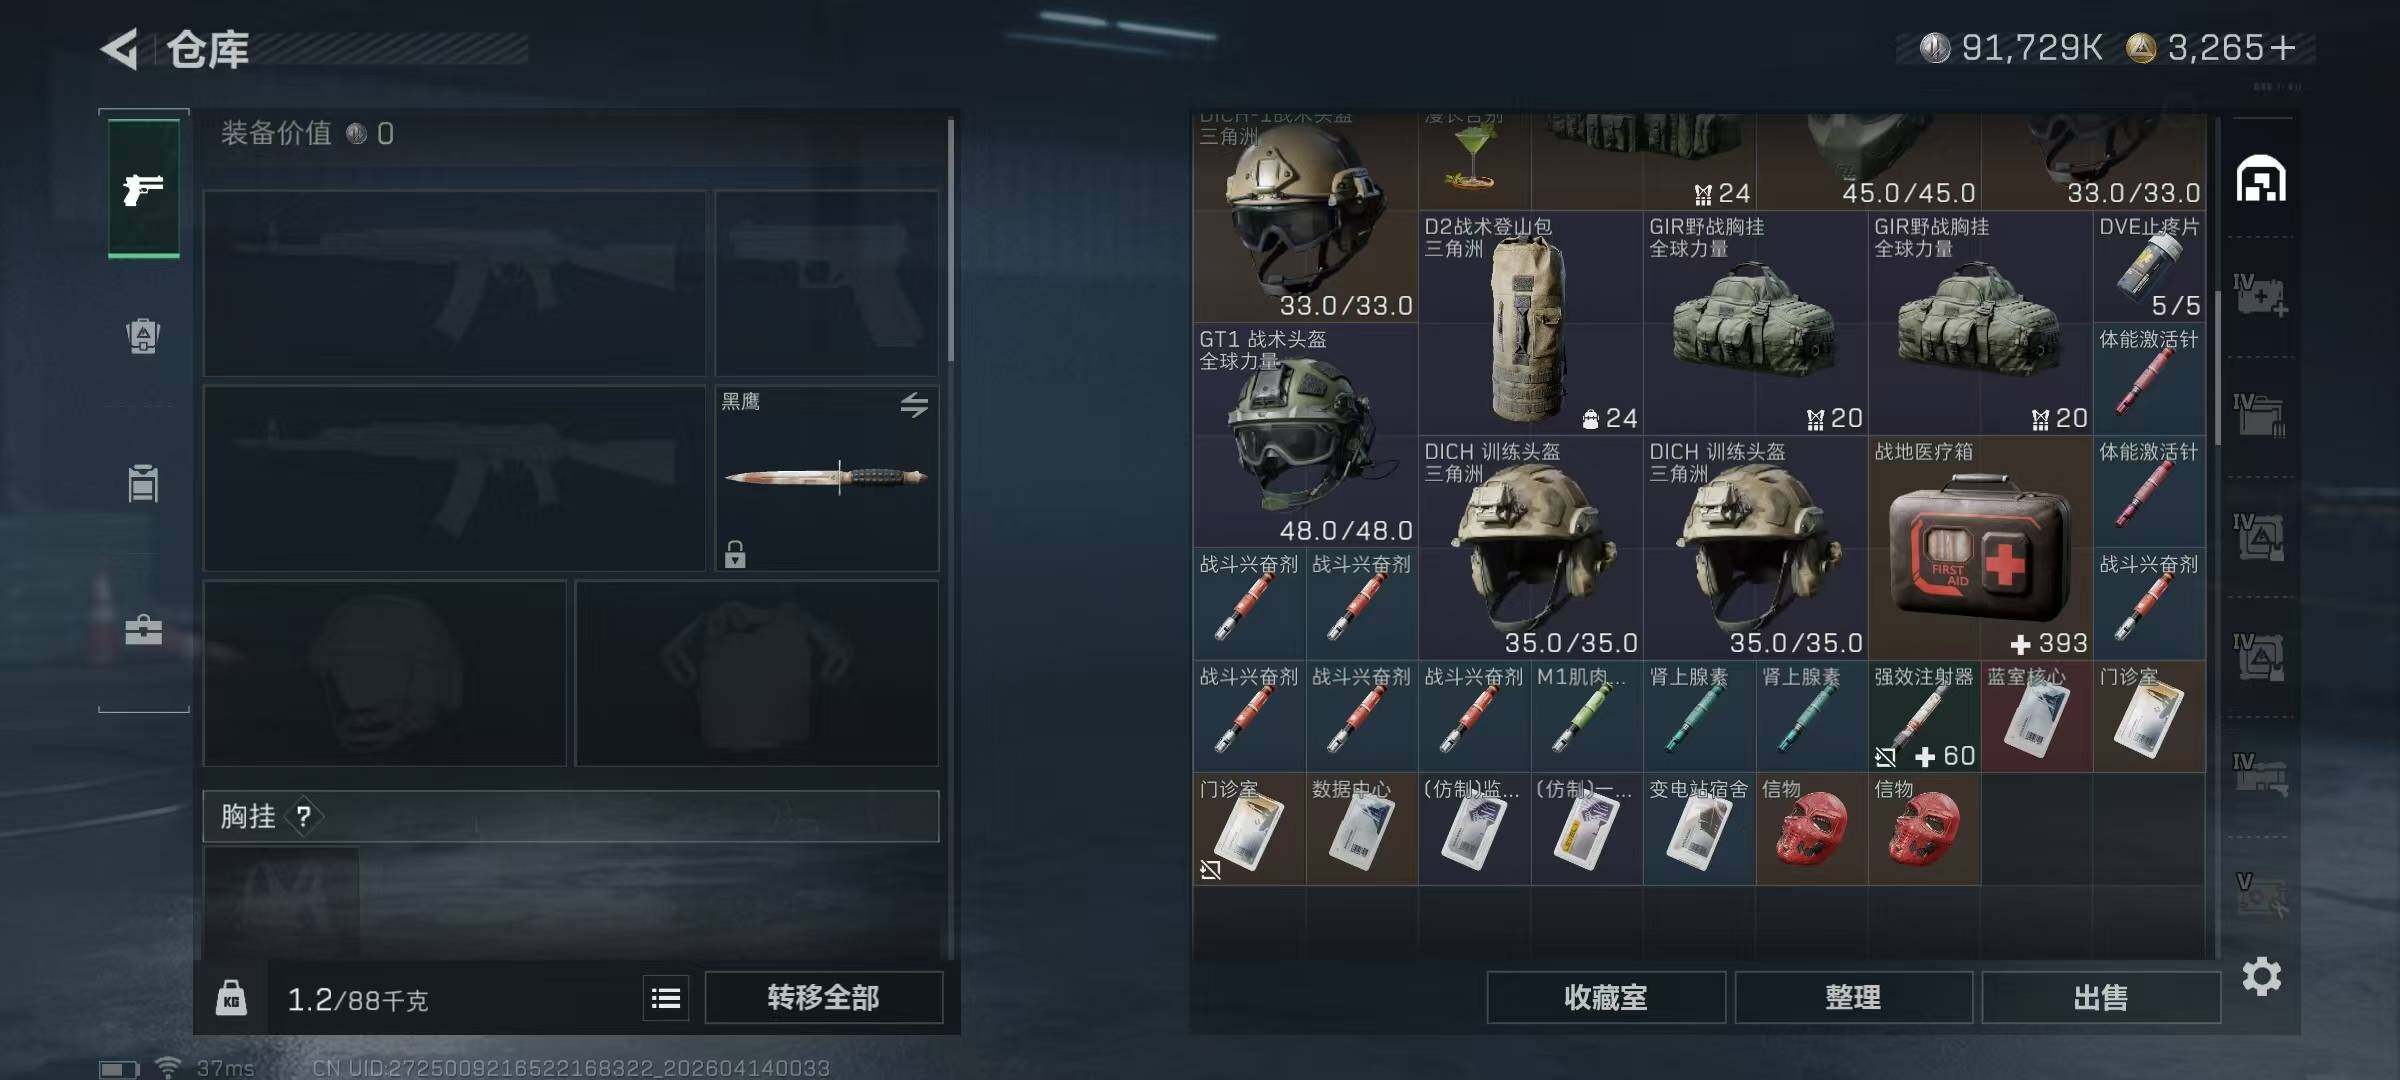Click the 整理 sort button
This screenshot has height=1080, width=2400.
click(x=1853, y=997)
